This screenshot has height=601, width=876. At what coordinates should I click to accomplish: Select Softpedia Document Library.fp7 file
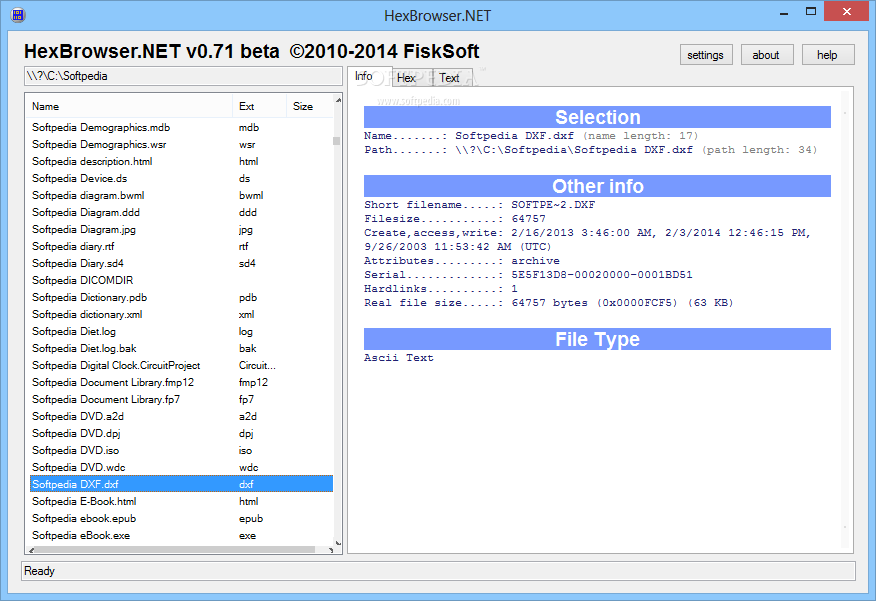(x=181, y=399)
